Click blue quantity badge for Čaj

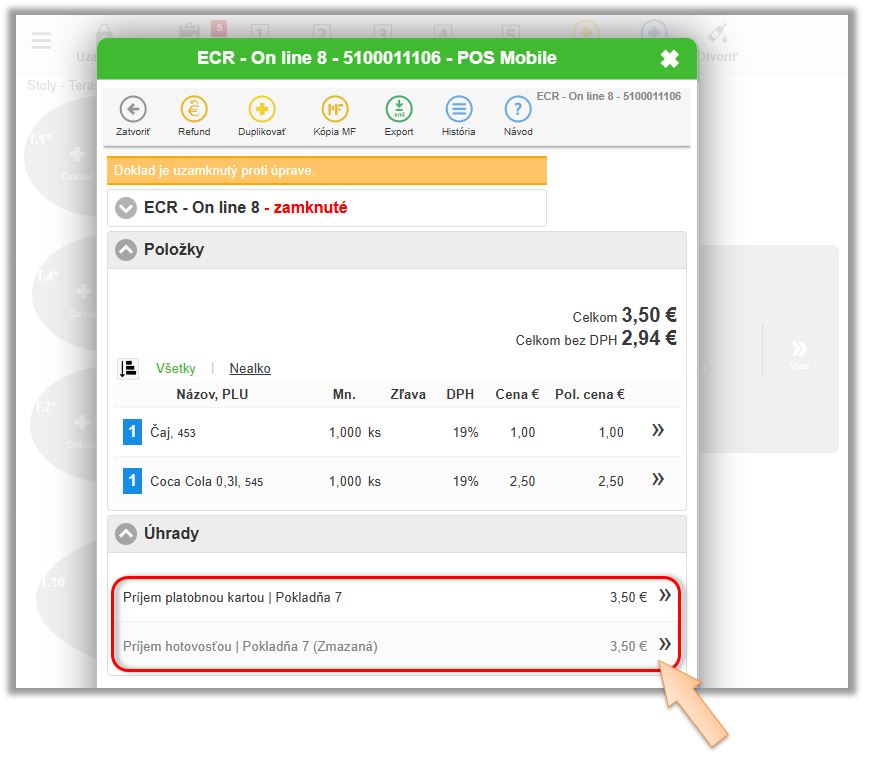[x=132, y=432]
